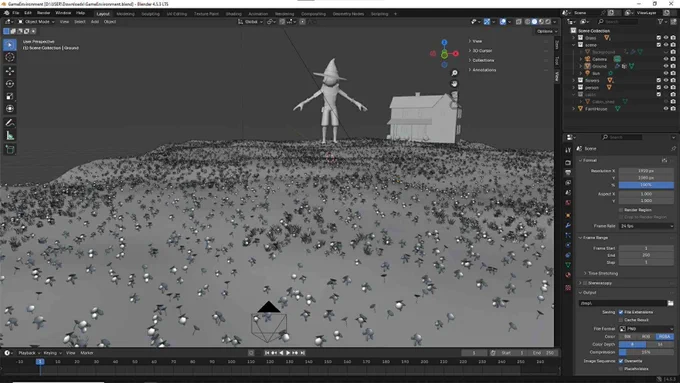Expand the Time Stretching section
The height and width of the screenshot is (383, 680).
point(603,273)
